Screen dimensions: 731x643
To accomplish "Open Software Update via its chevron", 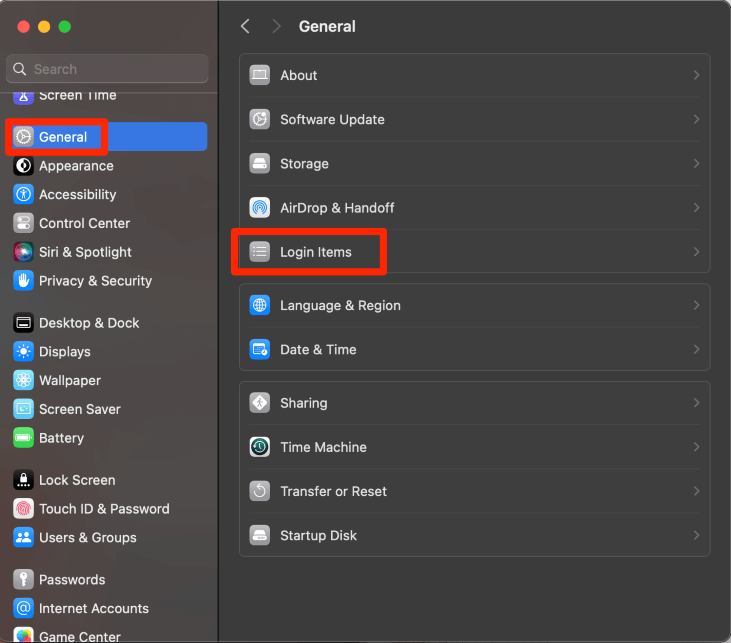I will pyautogui.click(x=696, y=120).
